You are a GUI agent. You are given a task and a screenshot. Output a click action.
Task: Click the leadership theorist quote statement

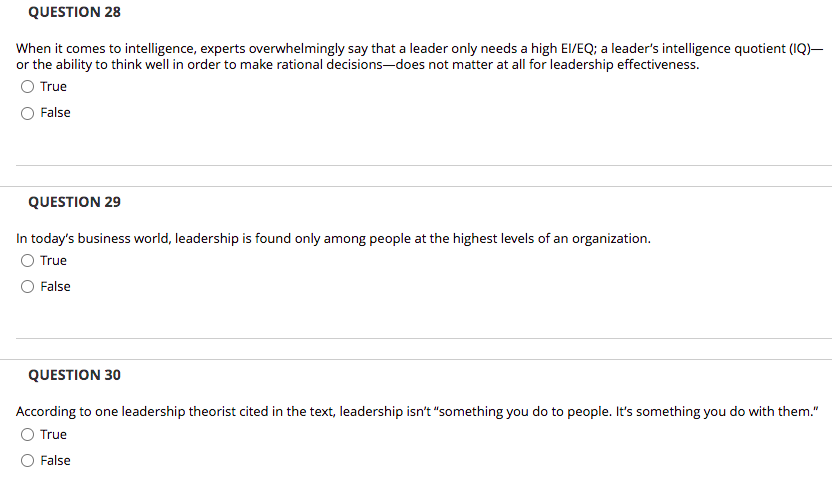(x=417, y=412)
